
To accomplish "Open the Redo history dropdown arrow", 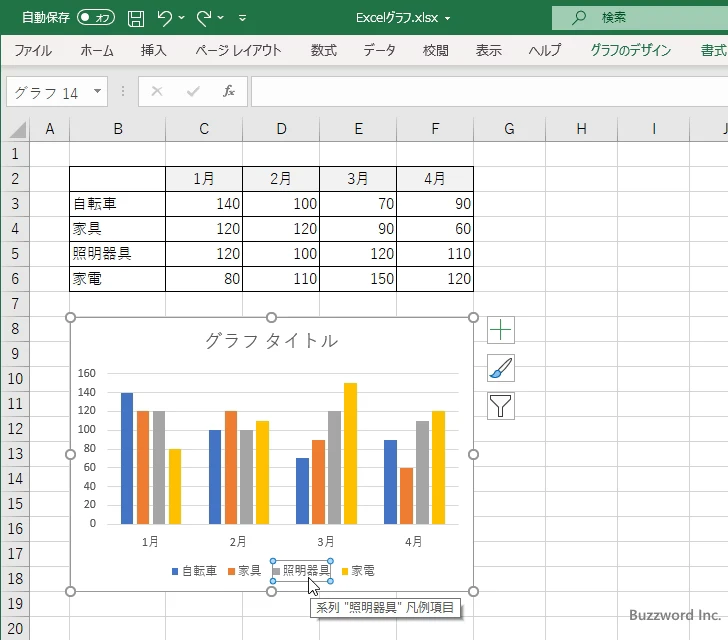I will pos(221,18).
